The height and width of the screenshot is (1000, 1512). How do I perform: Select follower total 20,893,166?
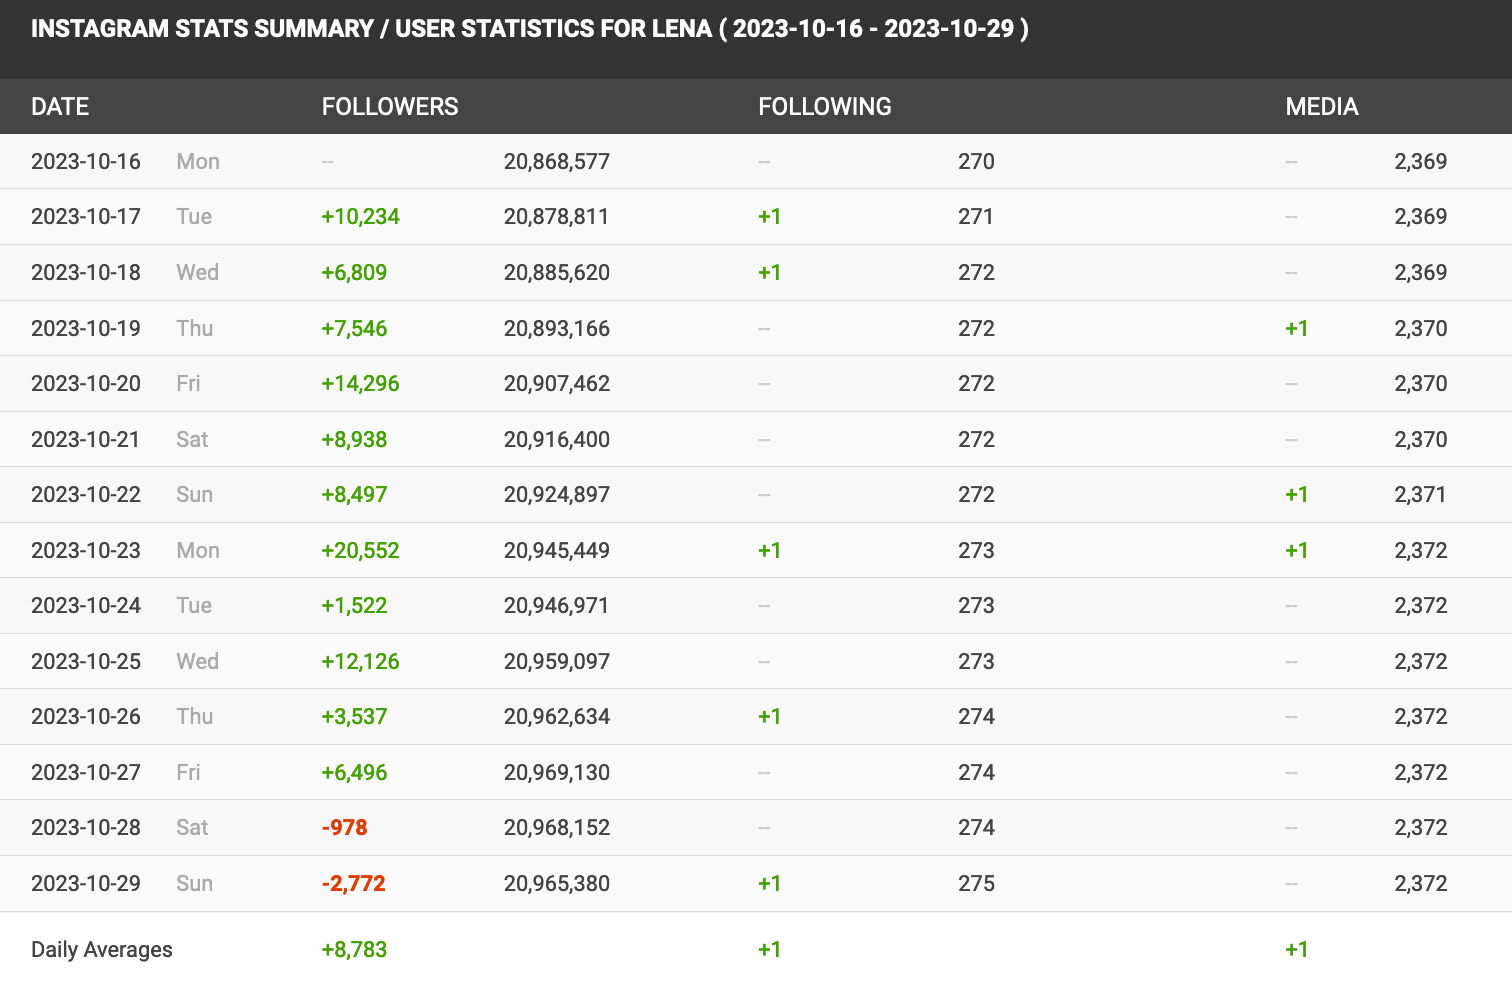point(557,329)
